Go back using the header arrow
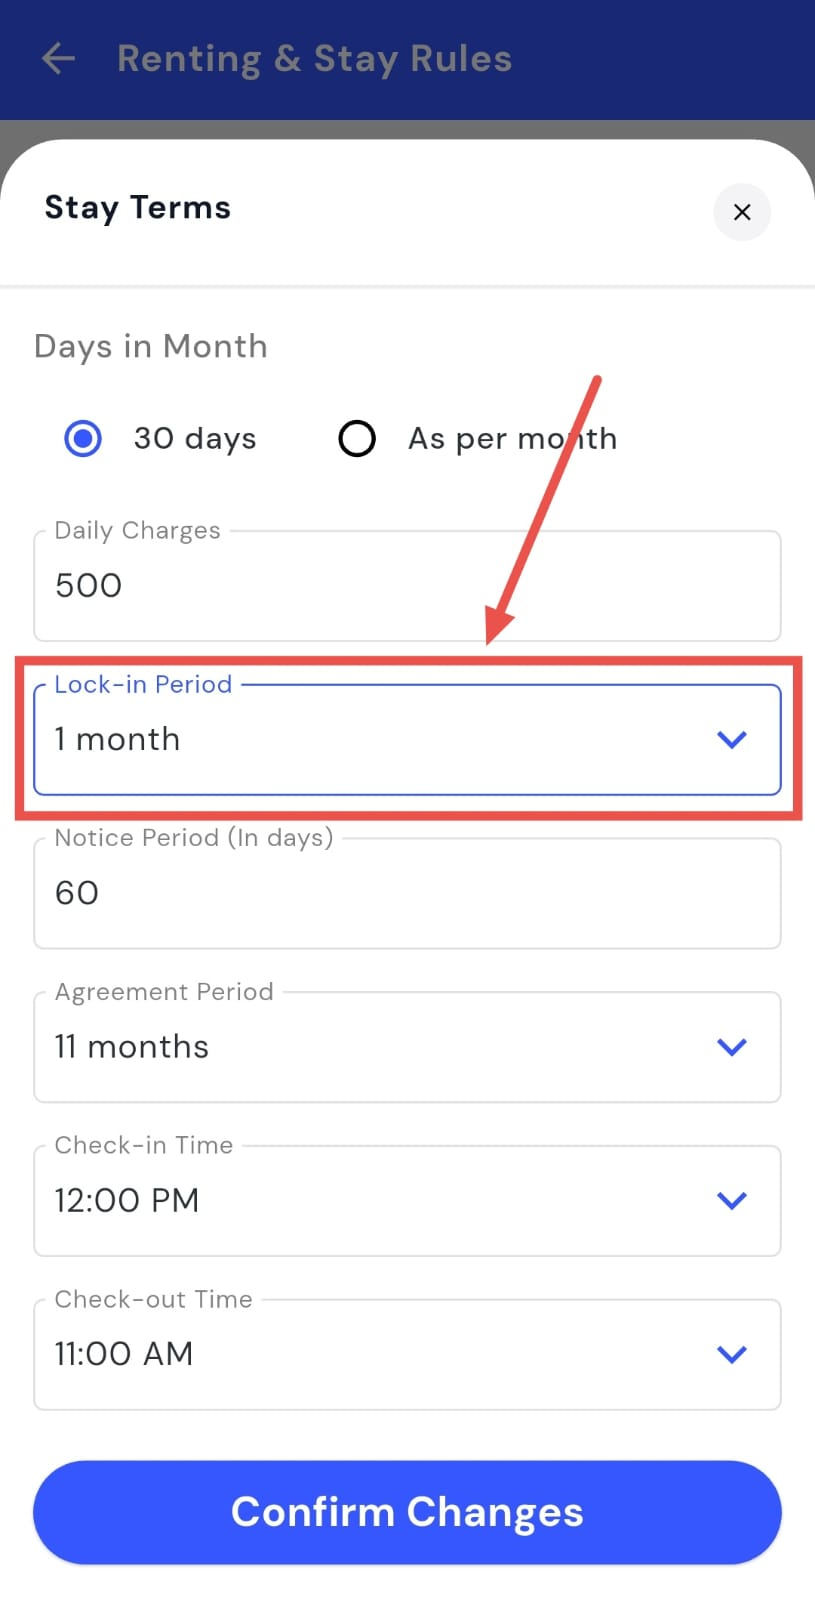The height and width of the screenshot is (1600, 815). (58, 59)
